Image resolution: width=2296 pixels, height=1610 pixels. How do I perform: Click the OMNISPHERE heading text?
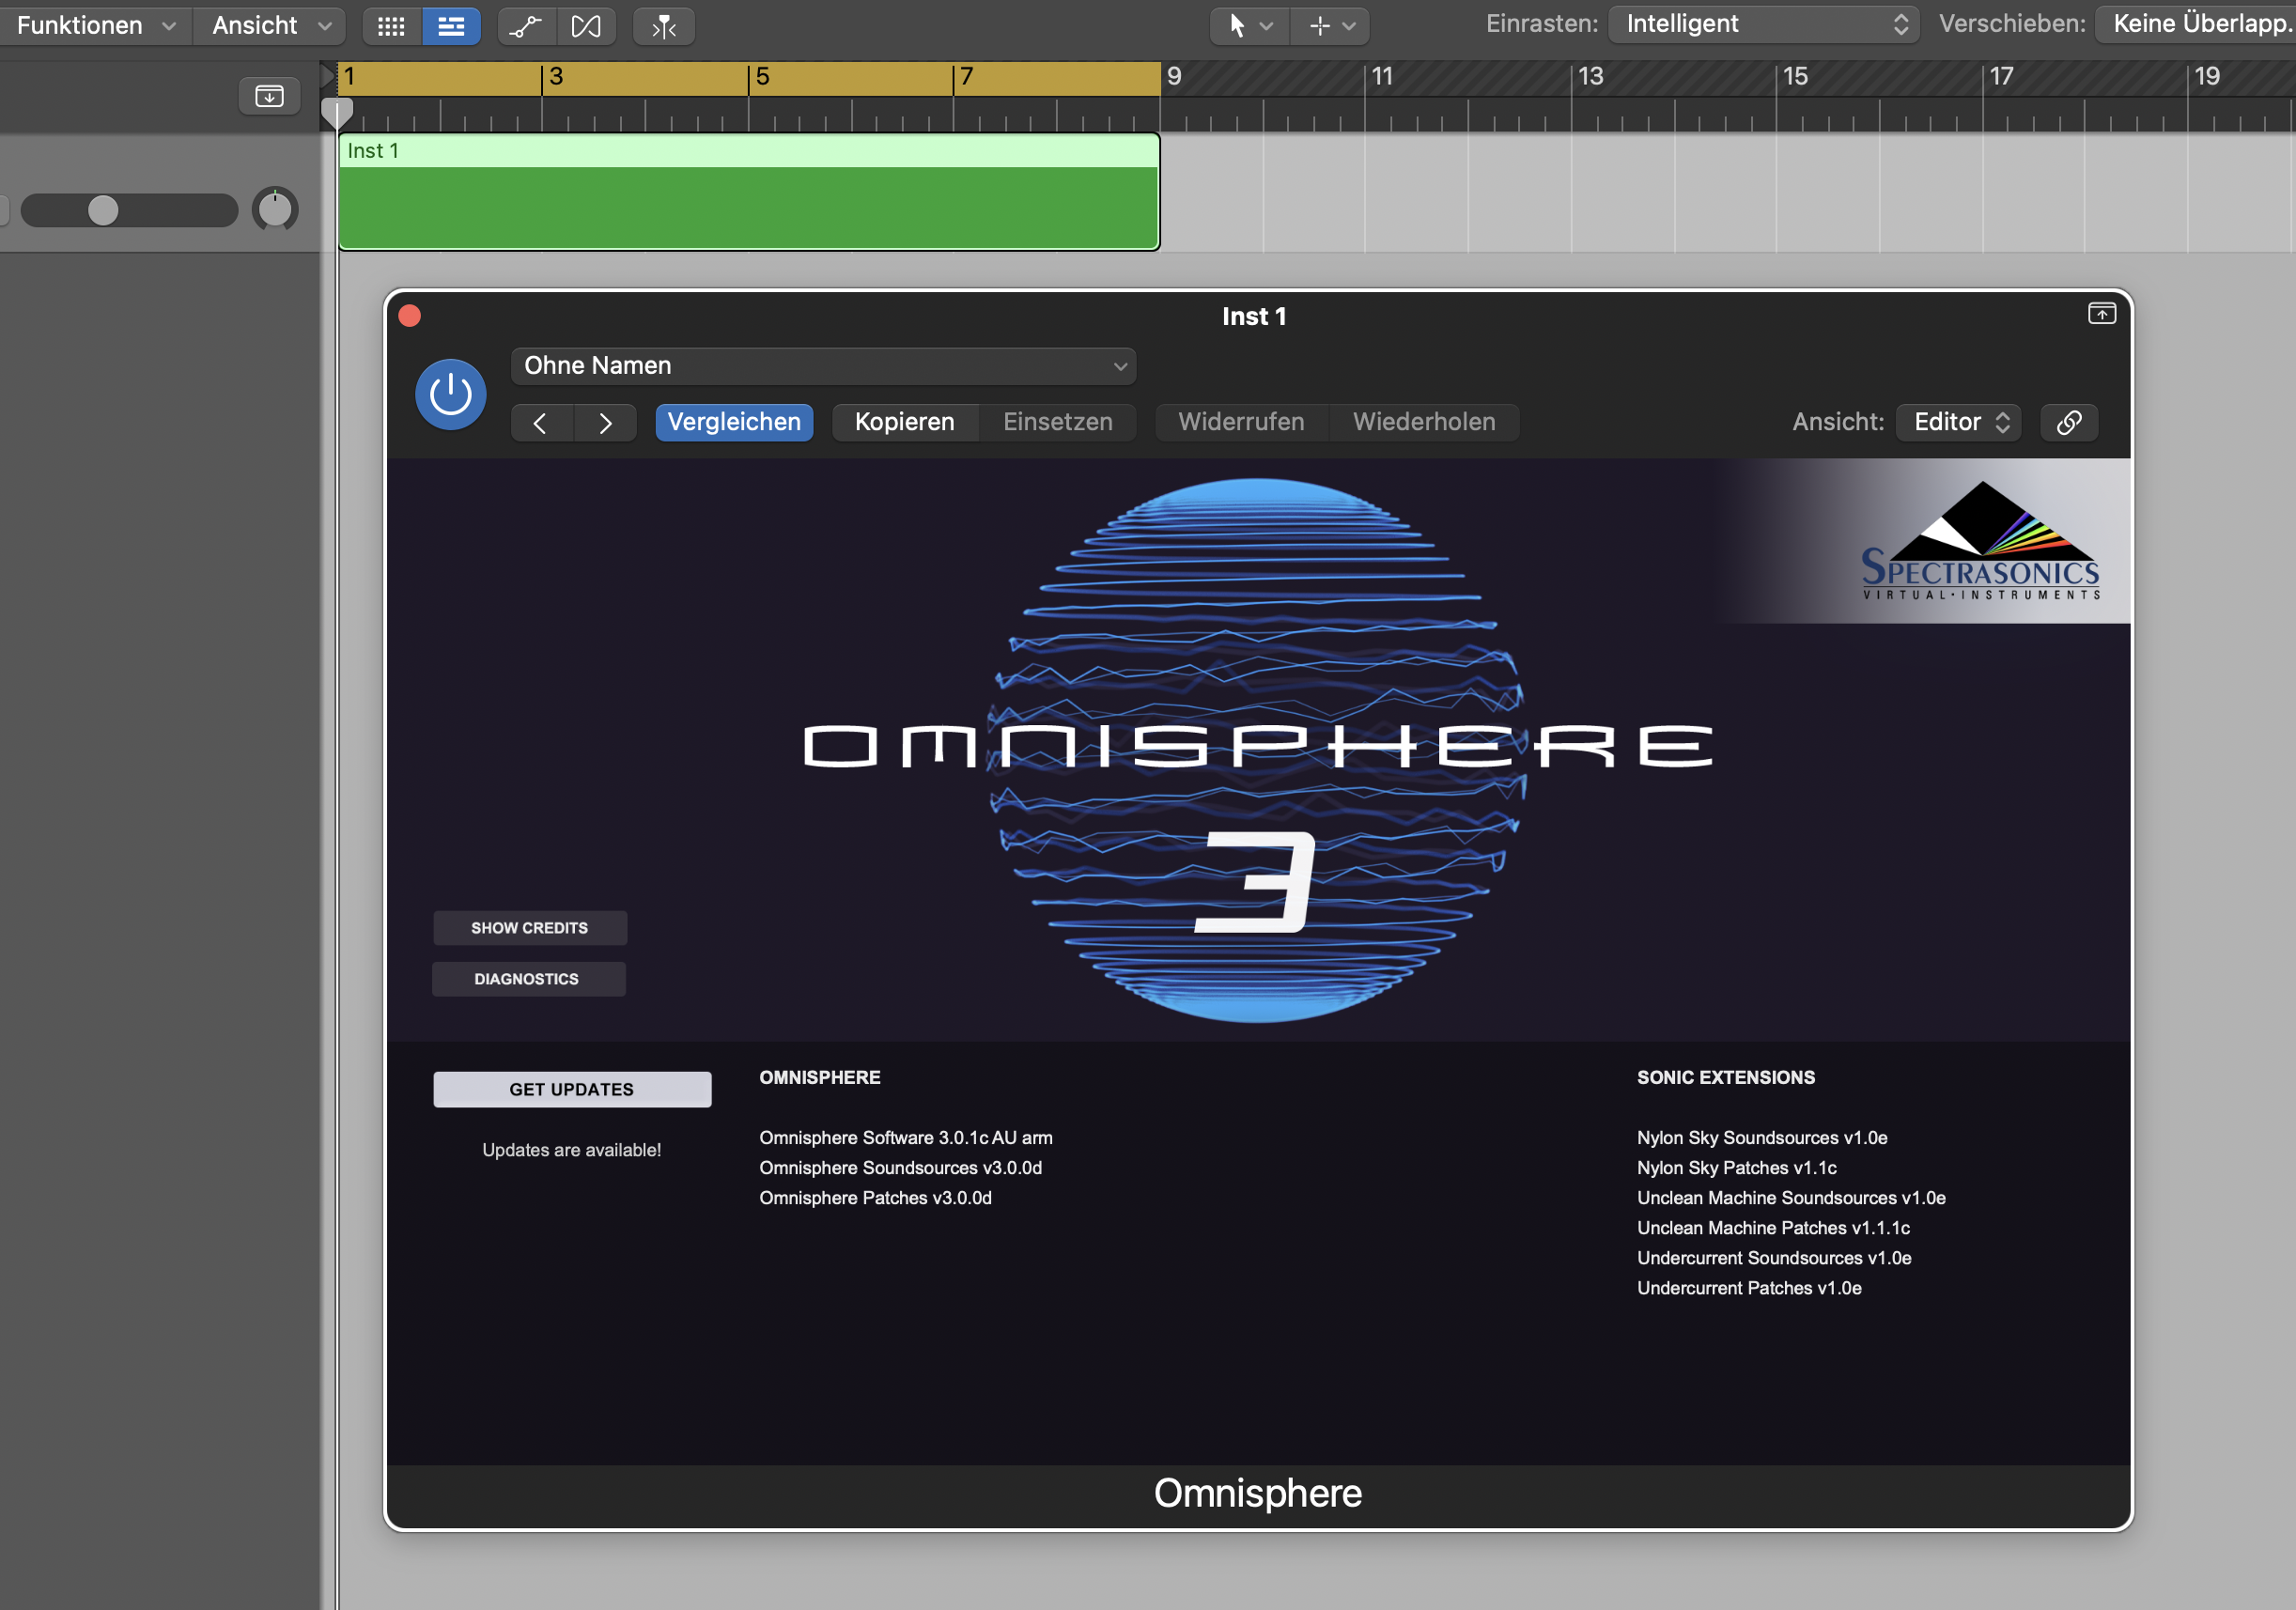820,1077
